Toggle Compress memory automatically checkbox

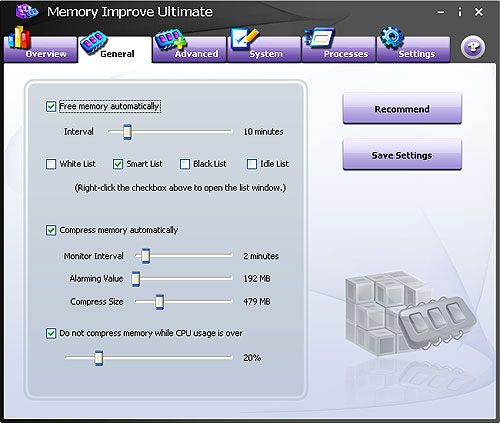51,230
